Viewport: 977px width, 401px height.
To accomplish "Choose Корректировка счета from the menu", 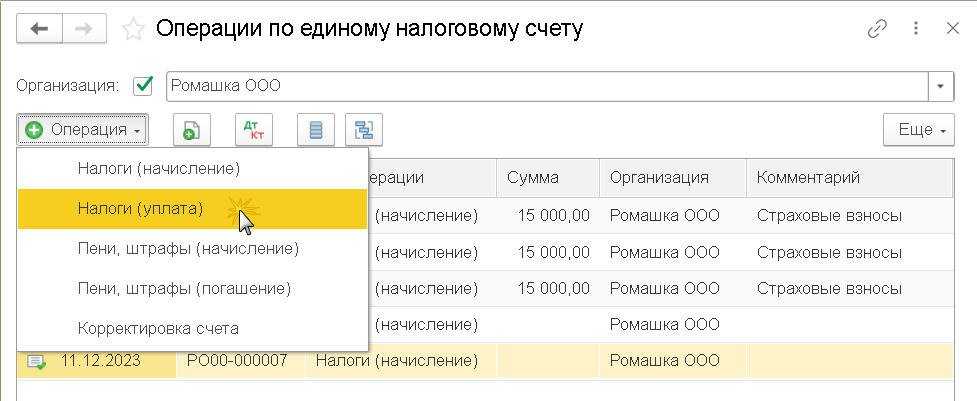I will tap(158, 328).
